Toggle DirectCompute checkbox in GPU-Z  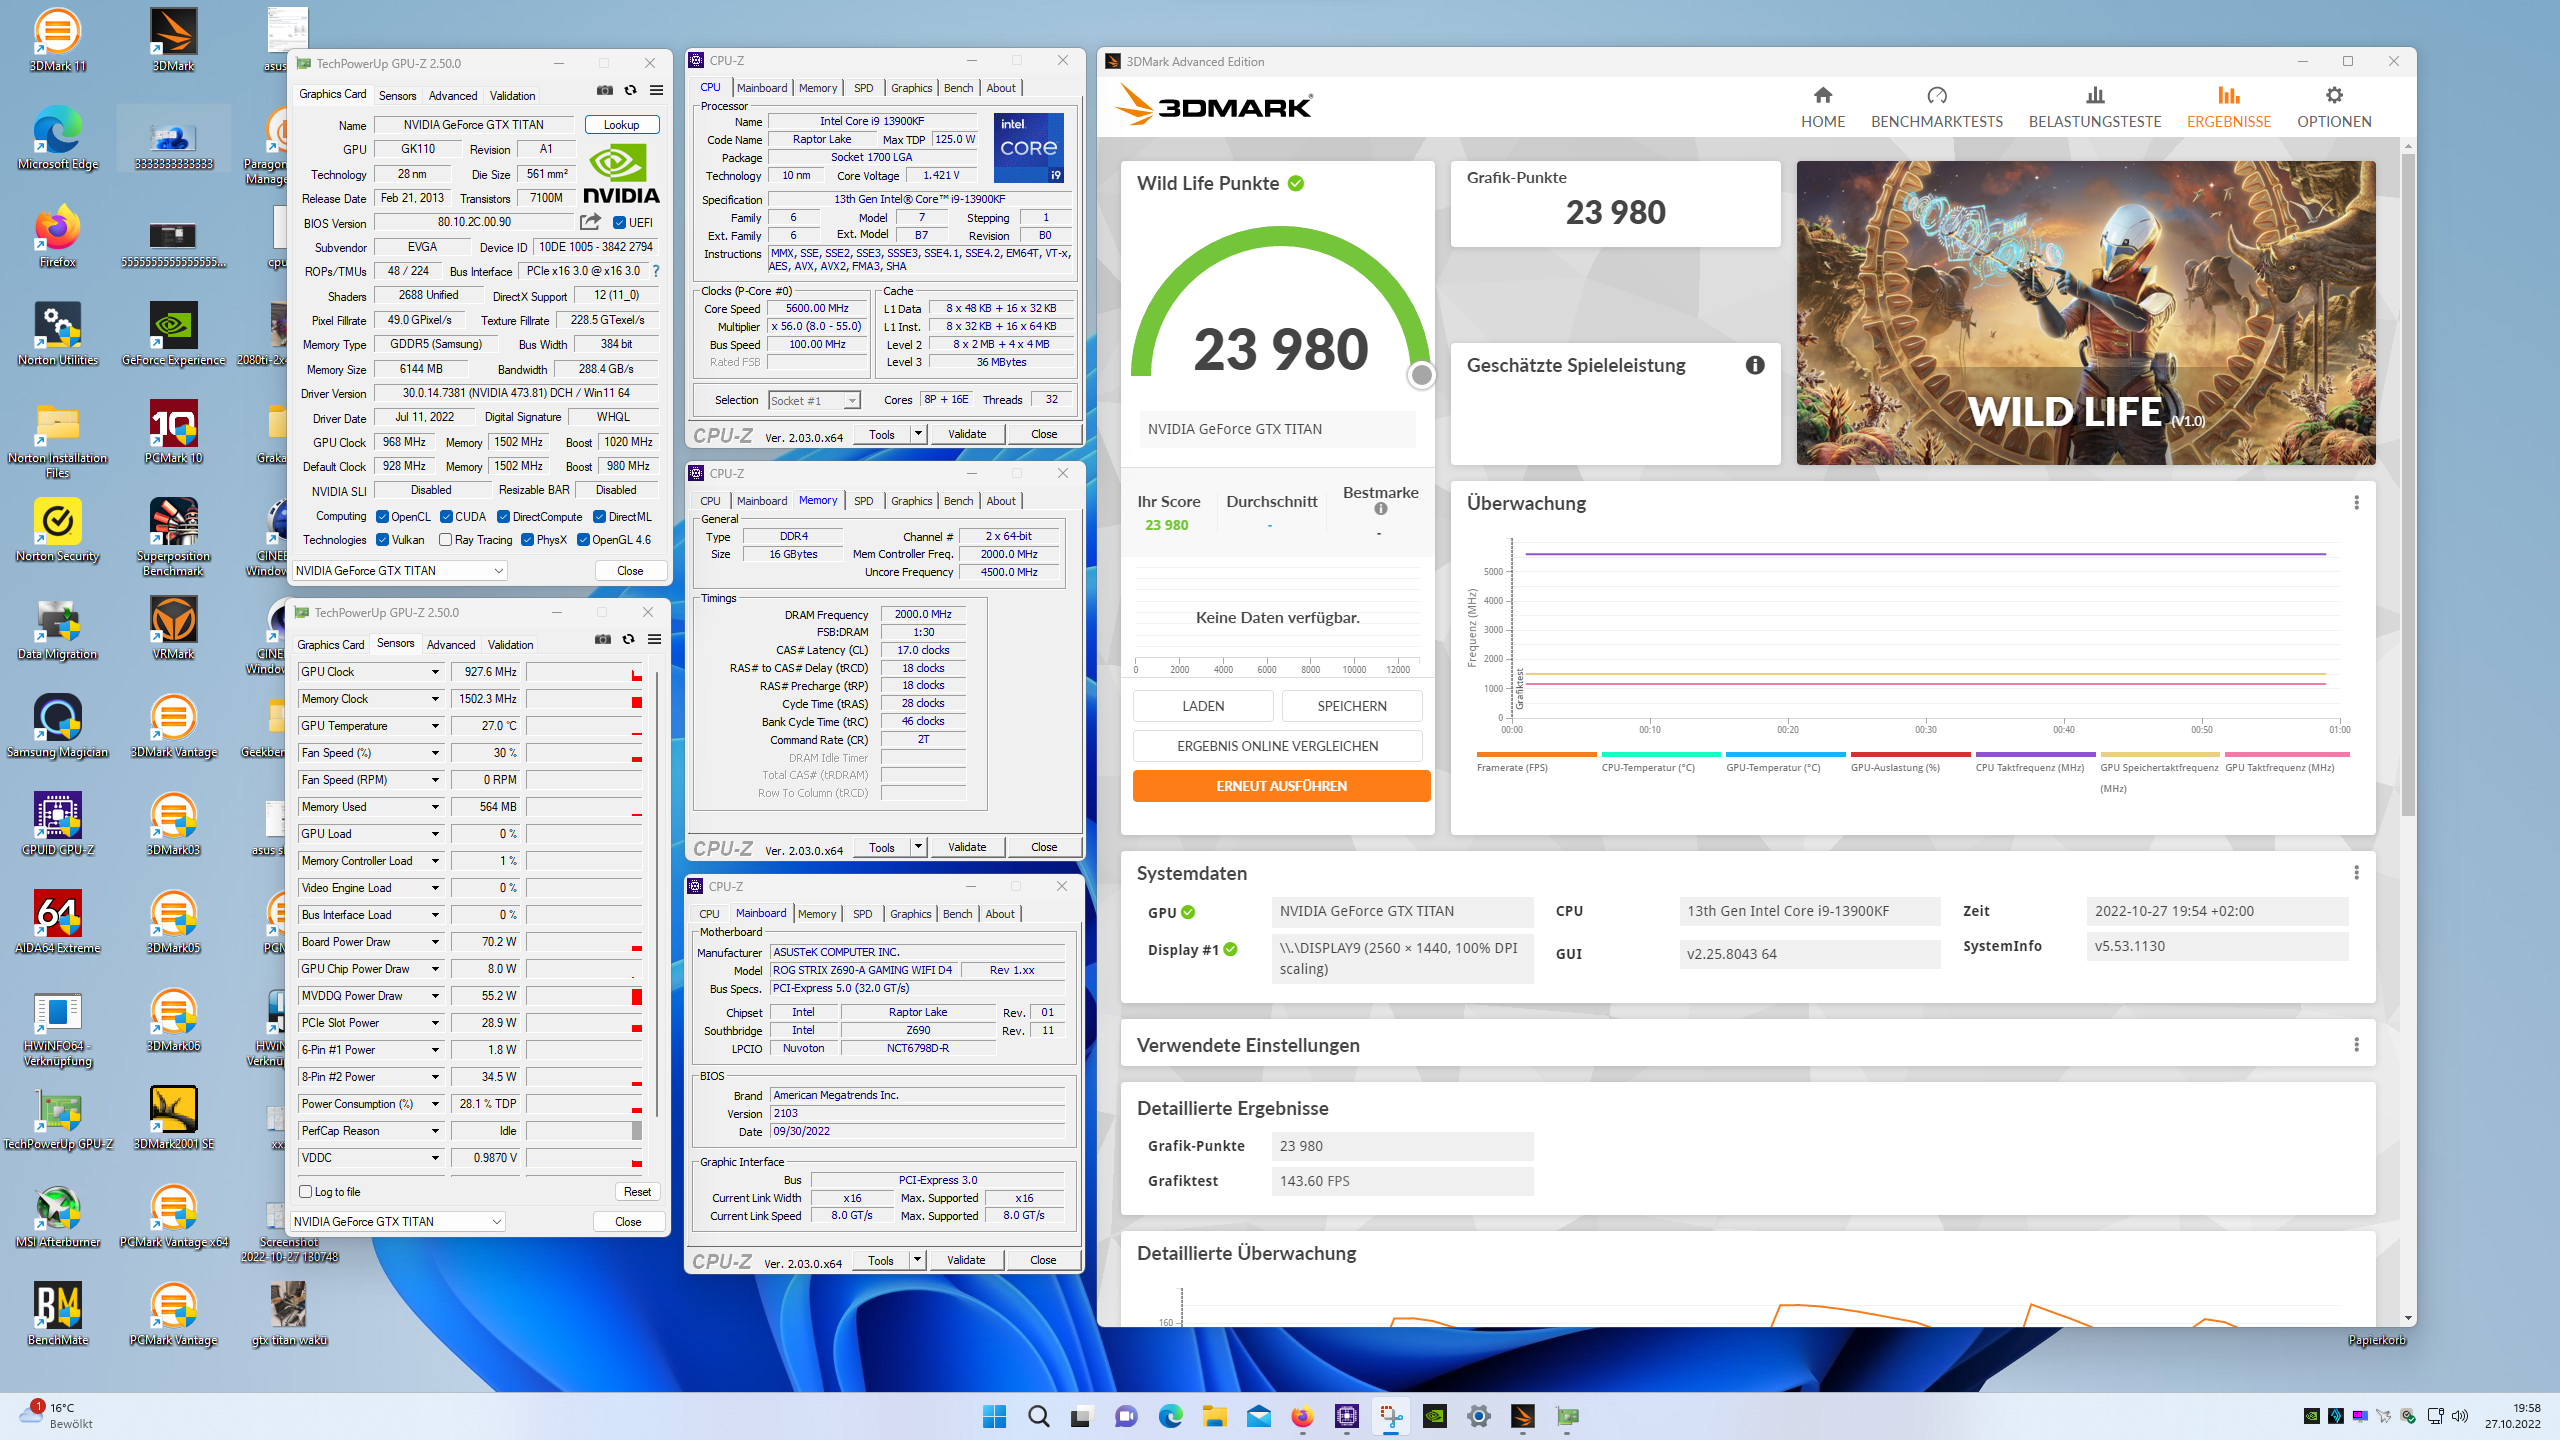(503, 517)
